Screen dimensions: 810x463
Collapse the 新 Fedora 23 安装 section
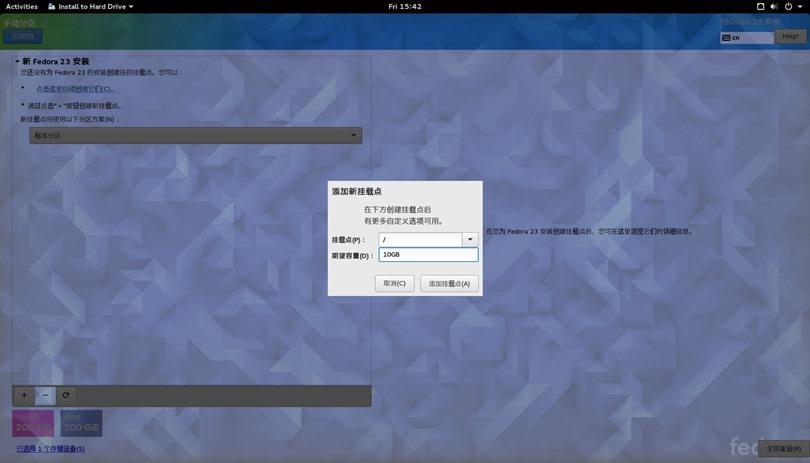tap(17, 62)
